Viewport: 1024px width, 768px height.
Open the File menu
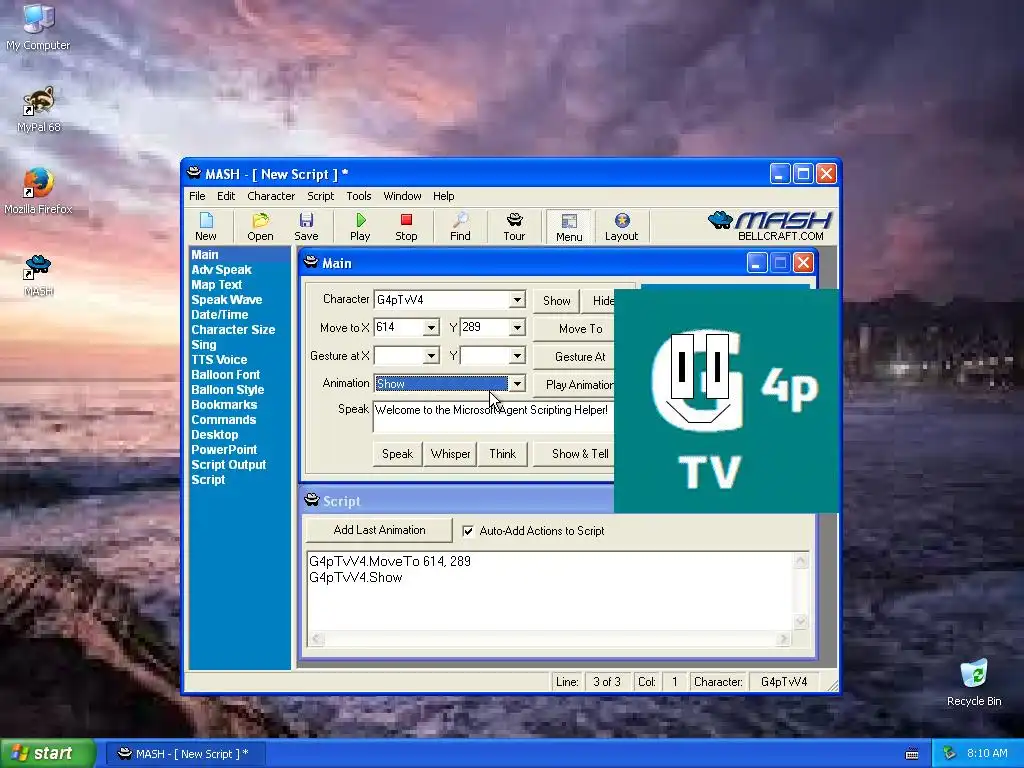point(197,196)
